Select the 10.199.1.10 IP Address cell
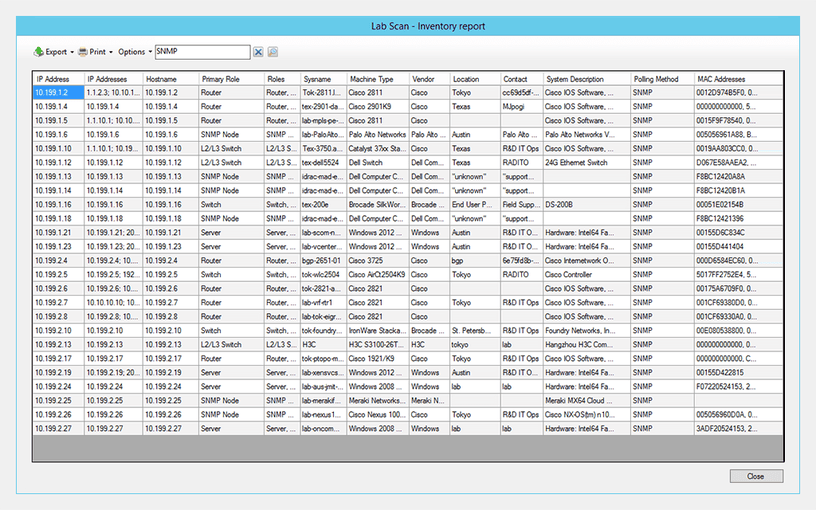 pyautogui.click(x=59, y=149)
